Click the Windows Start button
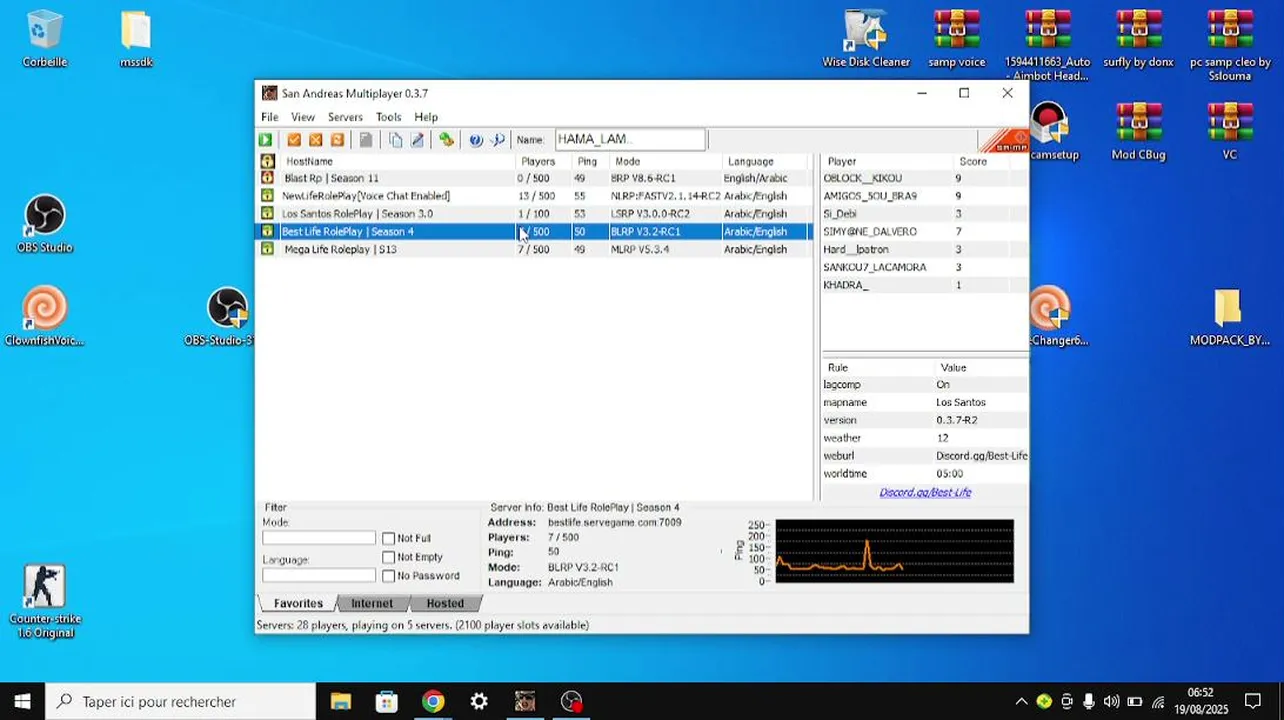 [23, 701]
